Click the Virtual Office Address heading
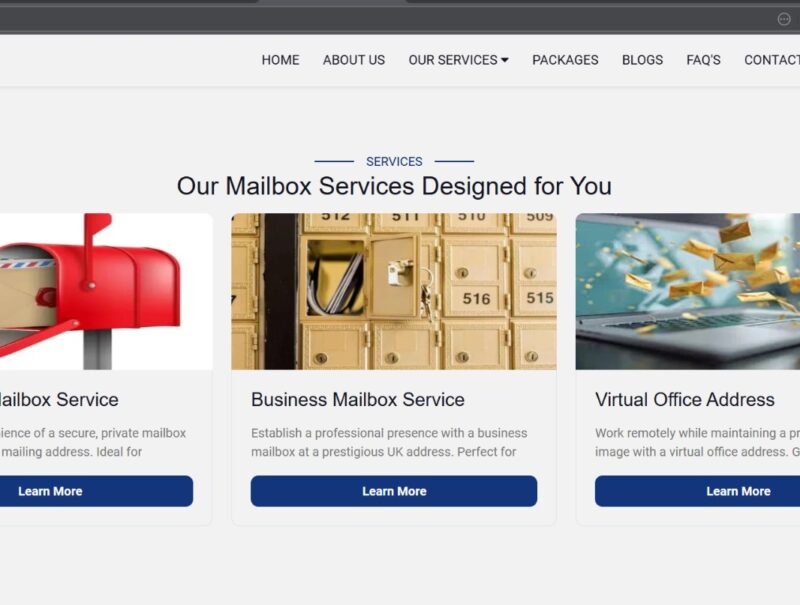The image size is (800, 605). coord(685,399)
